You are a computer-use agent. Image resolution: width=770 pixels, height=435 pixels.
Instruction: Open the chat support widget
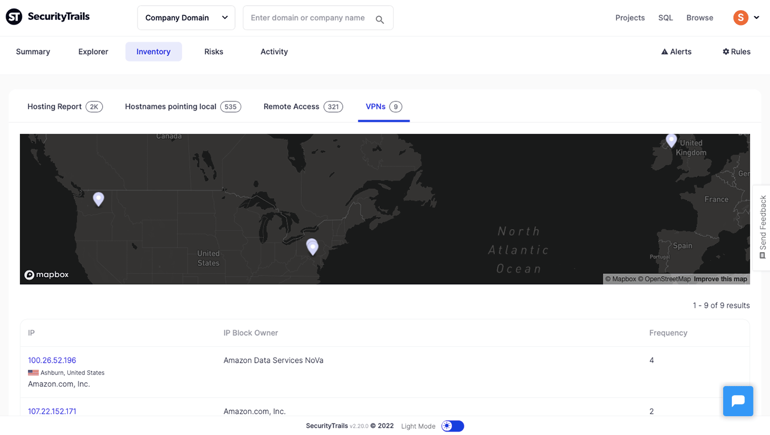coord(738,401)
